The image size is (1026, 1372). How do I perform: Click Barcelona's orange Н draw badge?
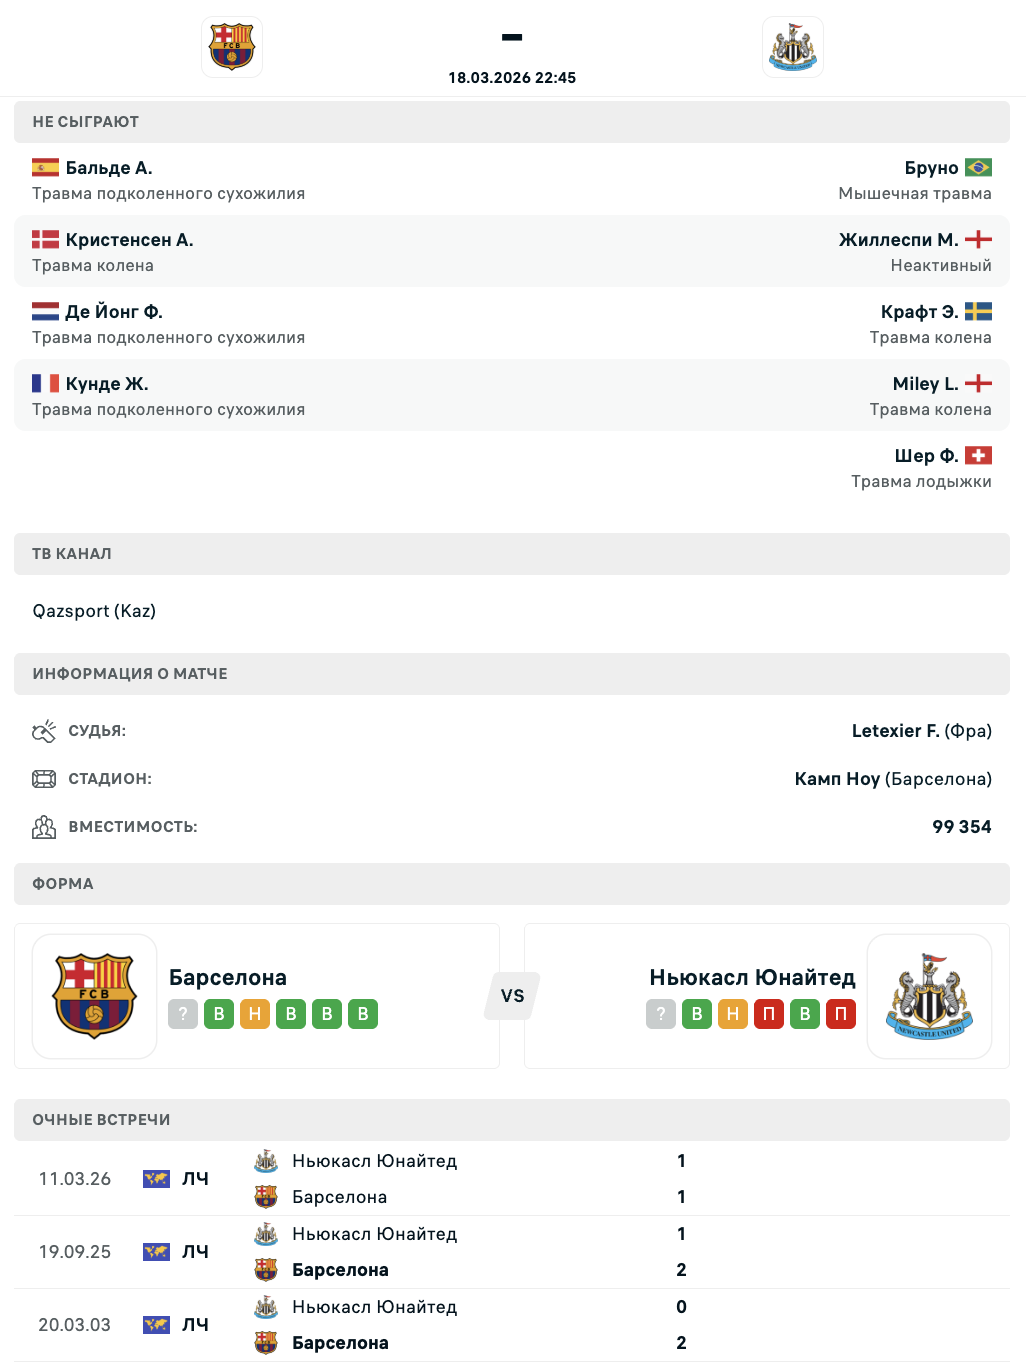pos(255,1014)
